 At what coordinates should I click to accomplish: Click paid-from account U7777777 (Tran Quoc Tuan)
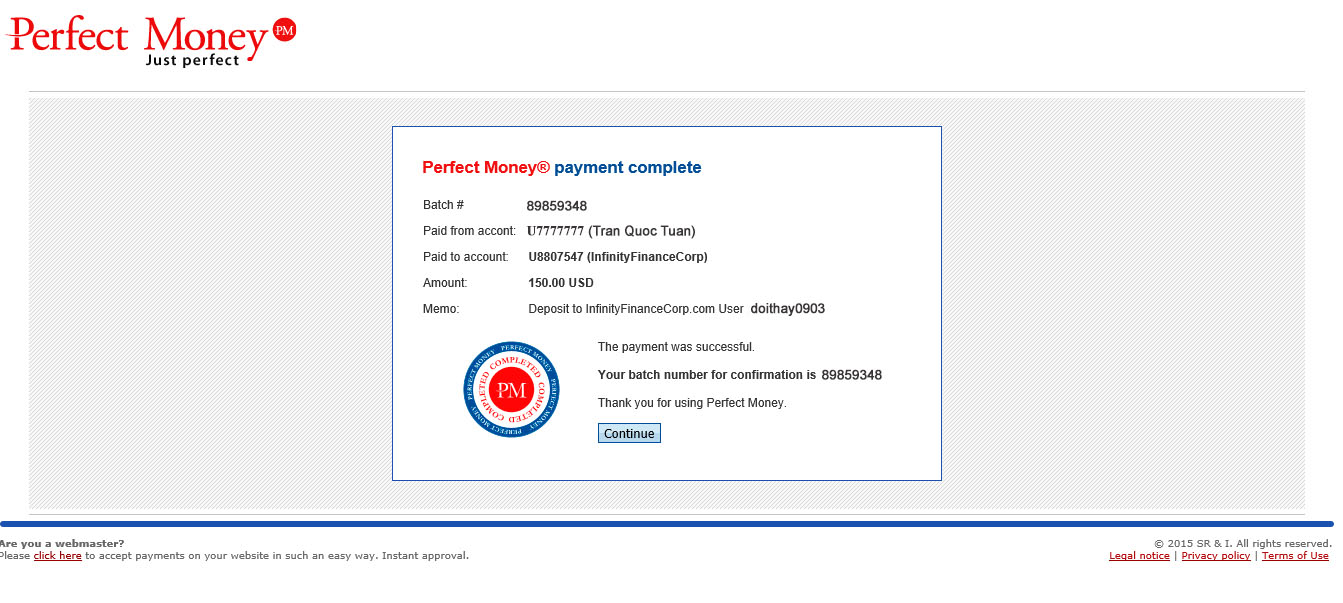(x=611, y=231)
